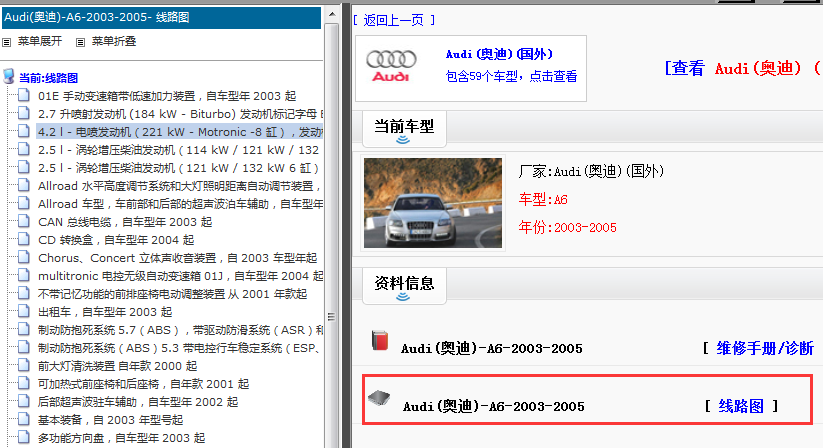823x448 pixels.
Task: Click the 当前:线路图 root node label
Action: point(48,78)
